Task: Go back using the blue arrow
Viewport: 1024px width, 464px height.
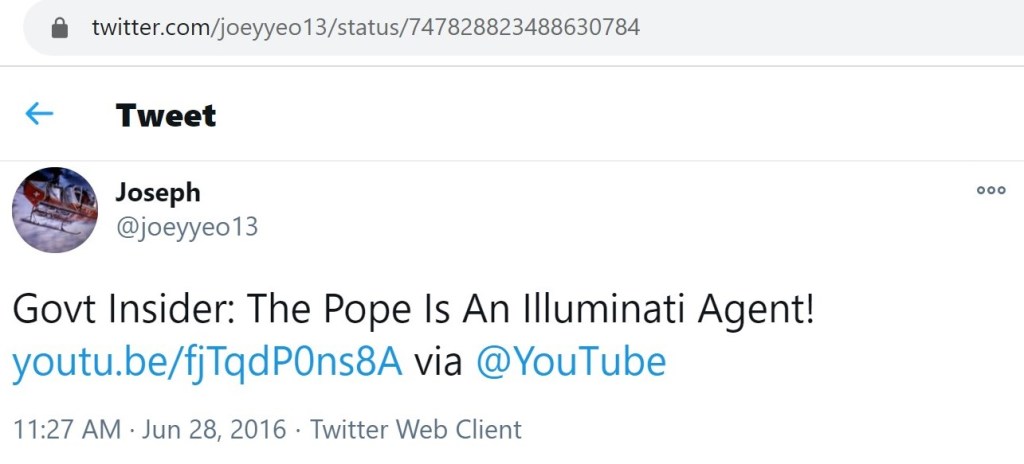Action: 39,114
